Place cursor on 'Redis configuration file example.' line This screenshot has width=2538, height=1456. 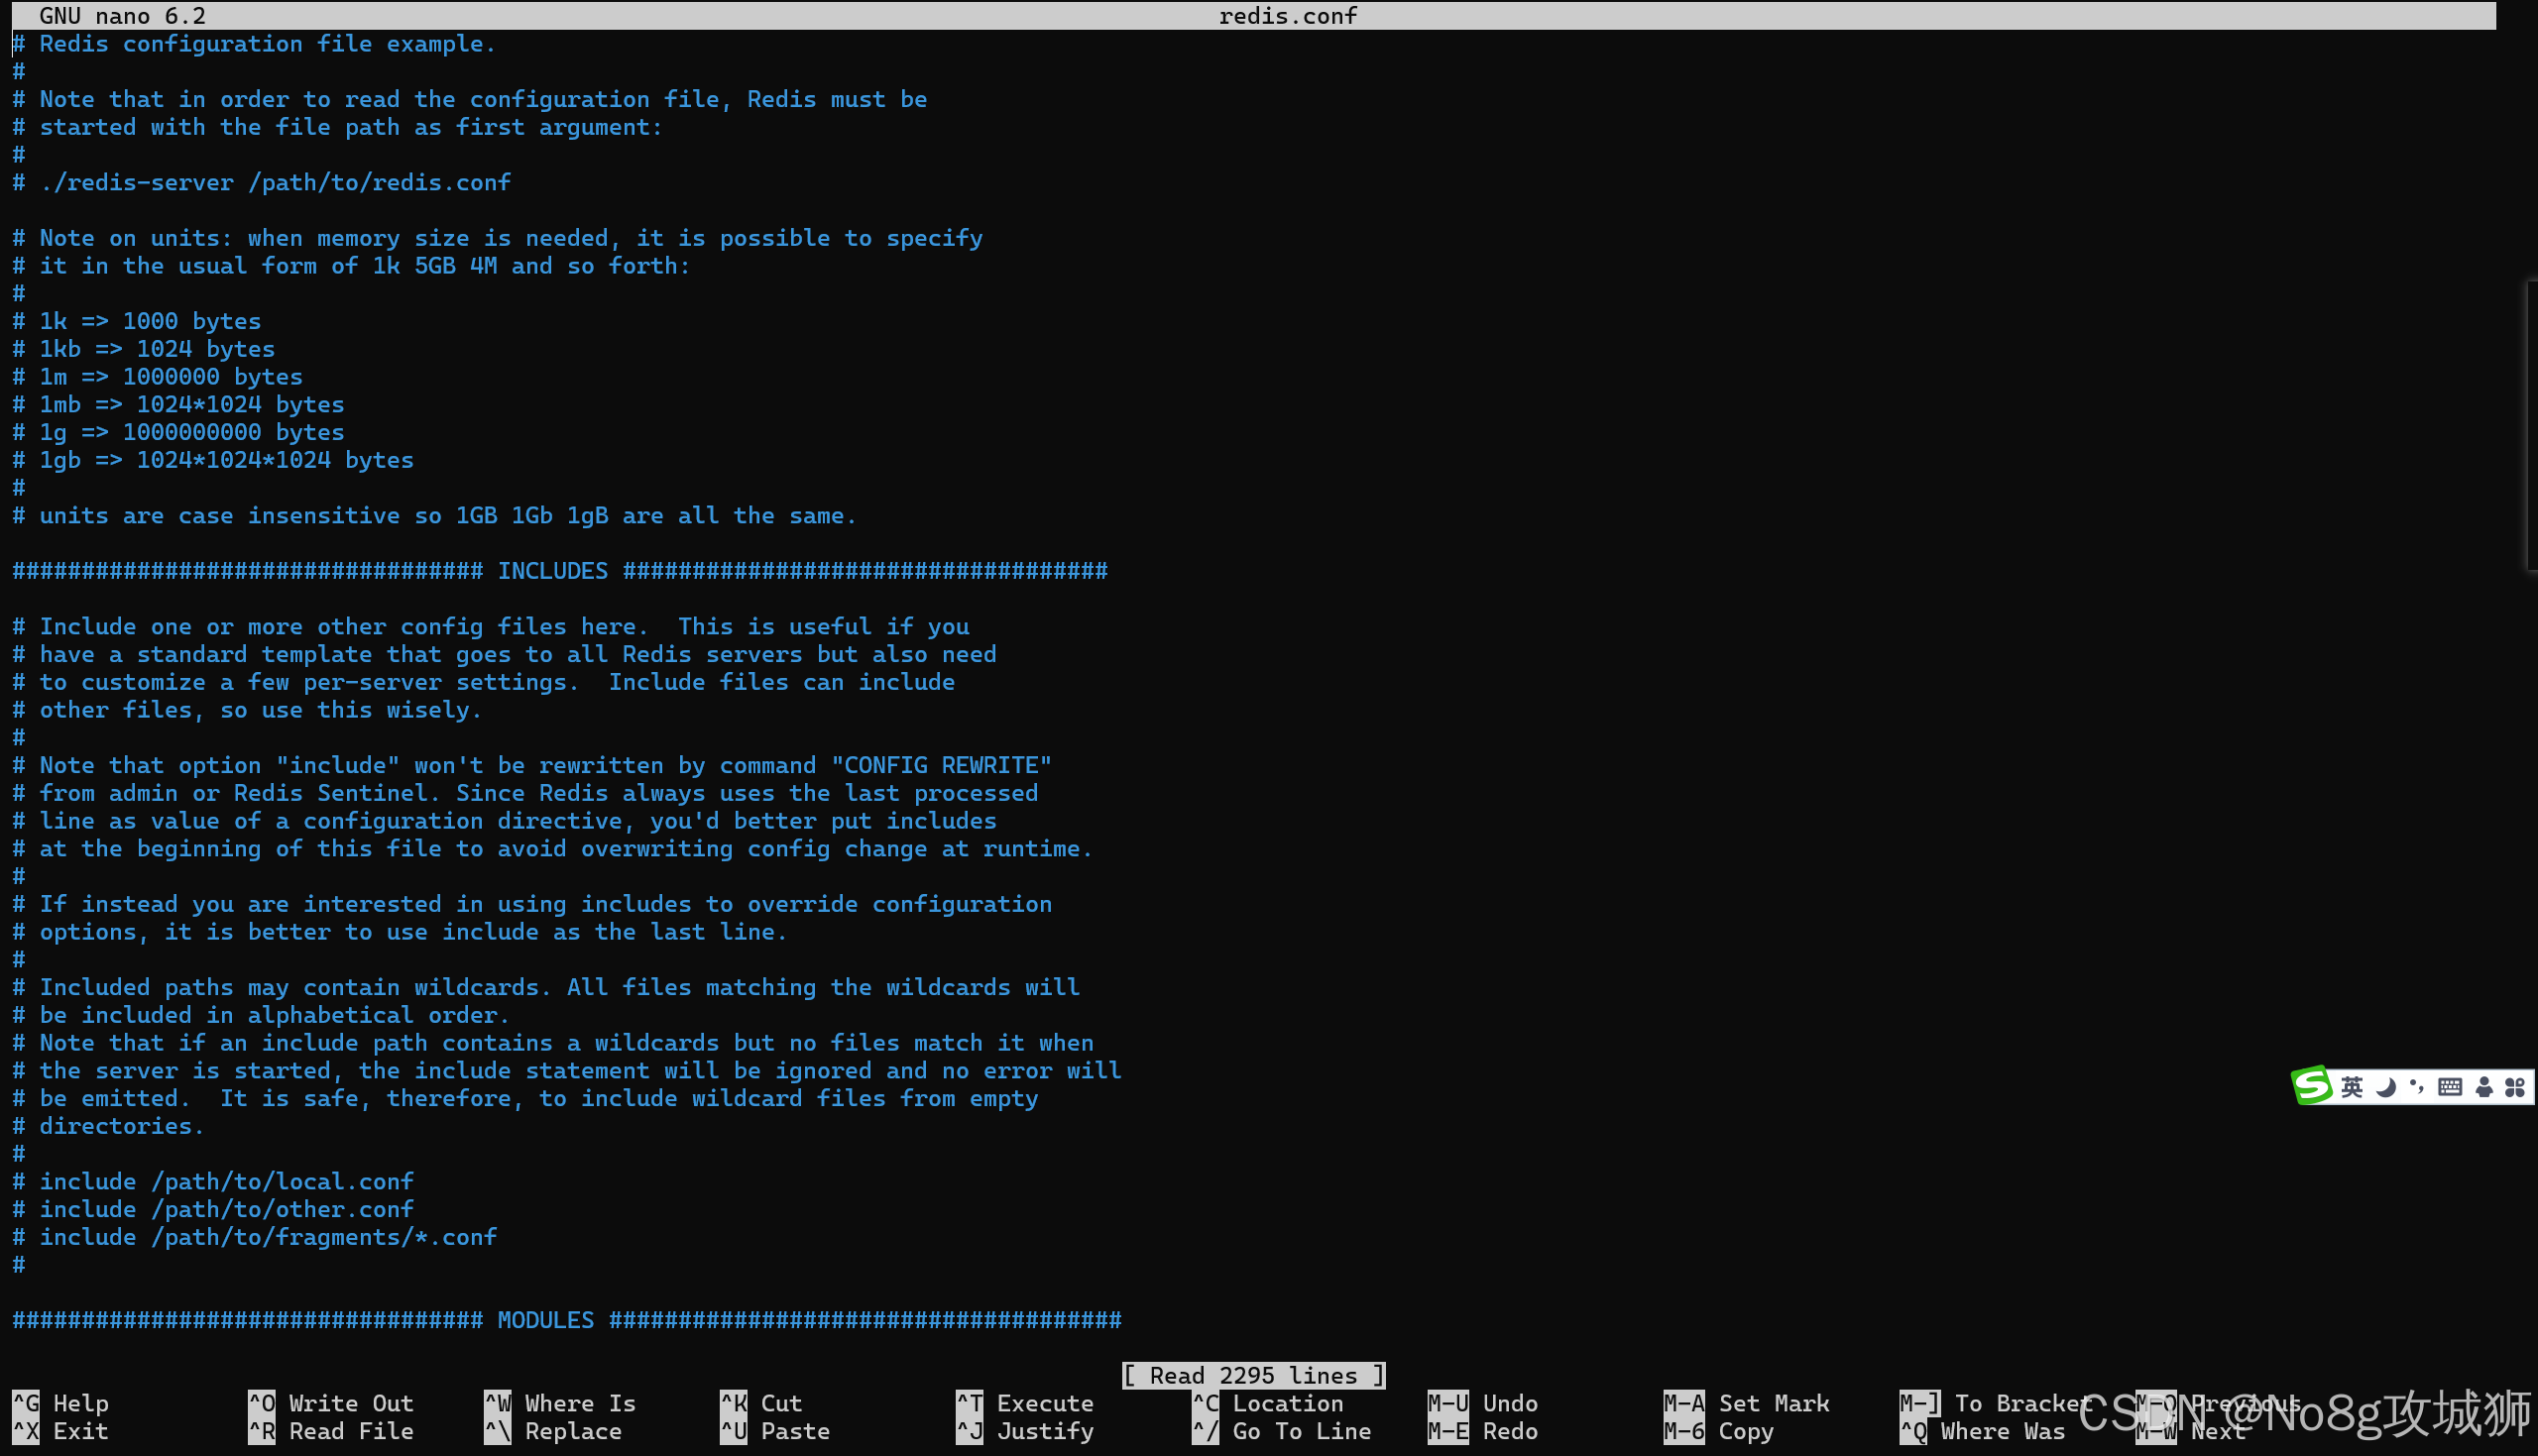(x=254, y=44)
